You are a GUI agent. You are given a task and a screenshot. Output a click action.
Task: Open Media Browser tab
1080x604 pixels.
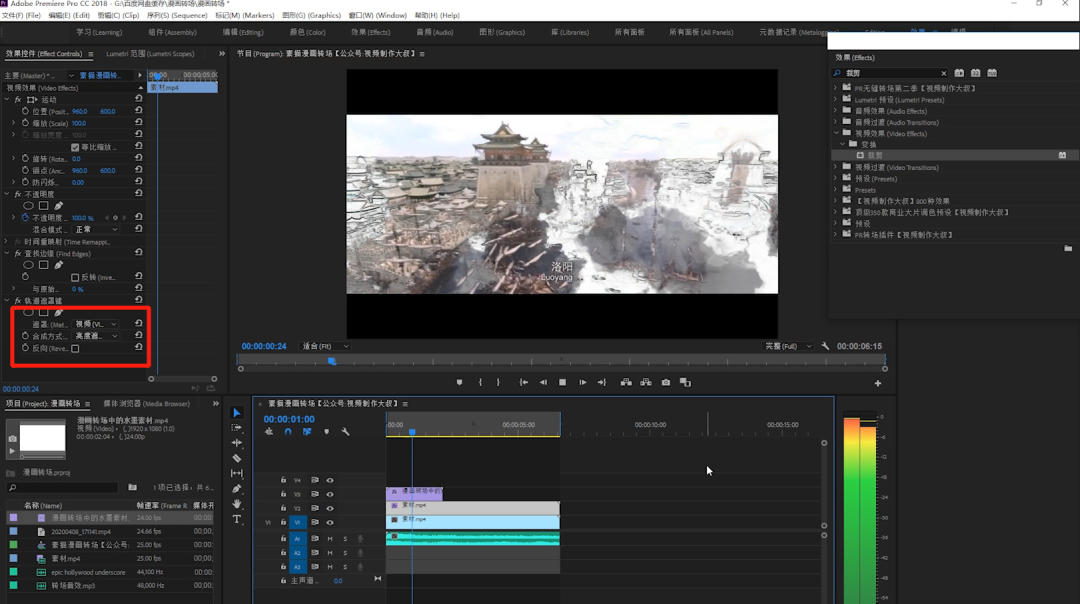[x=146, y=404]
